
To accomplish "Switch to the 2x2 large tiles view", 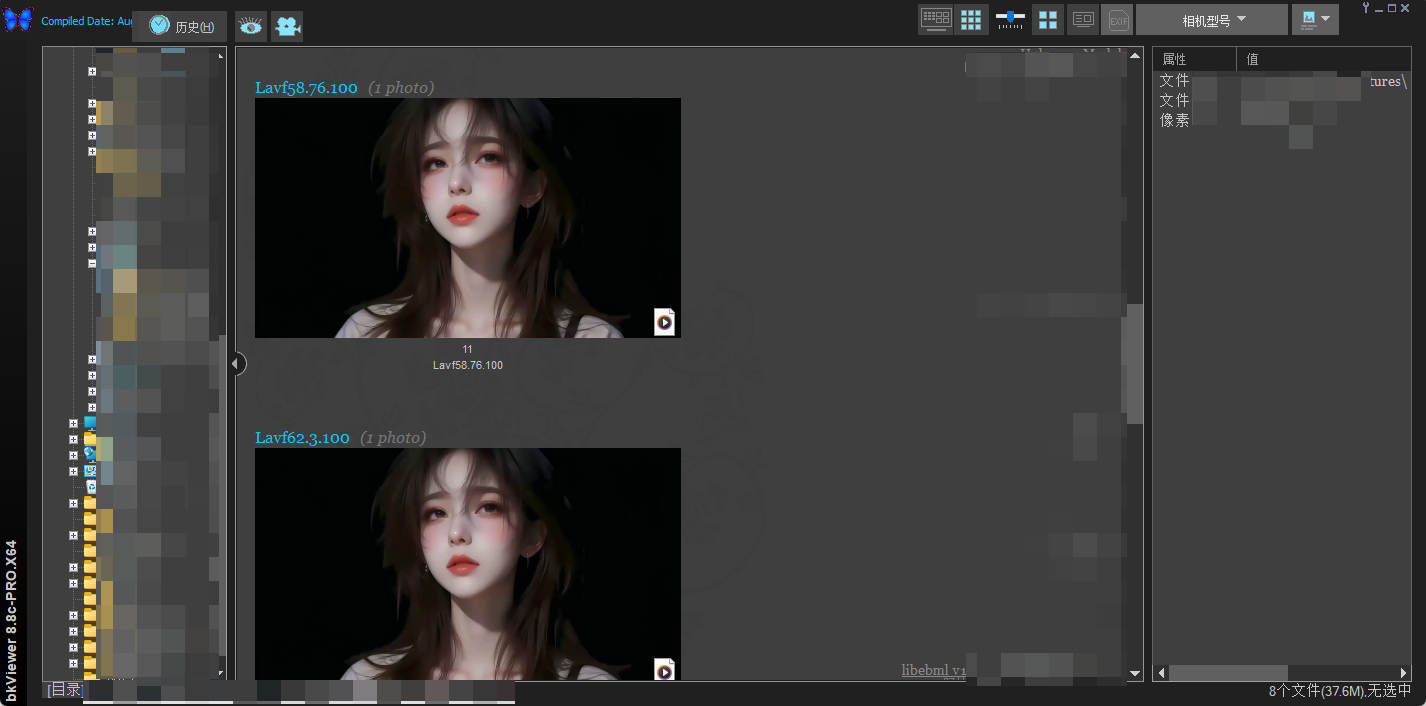I will point(1047,19).
